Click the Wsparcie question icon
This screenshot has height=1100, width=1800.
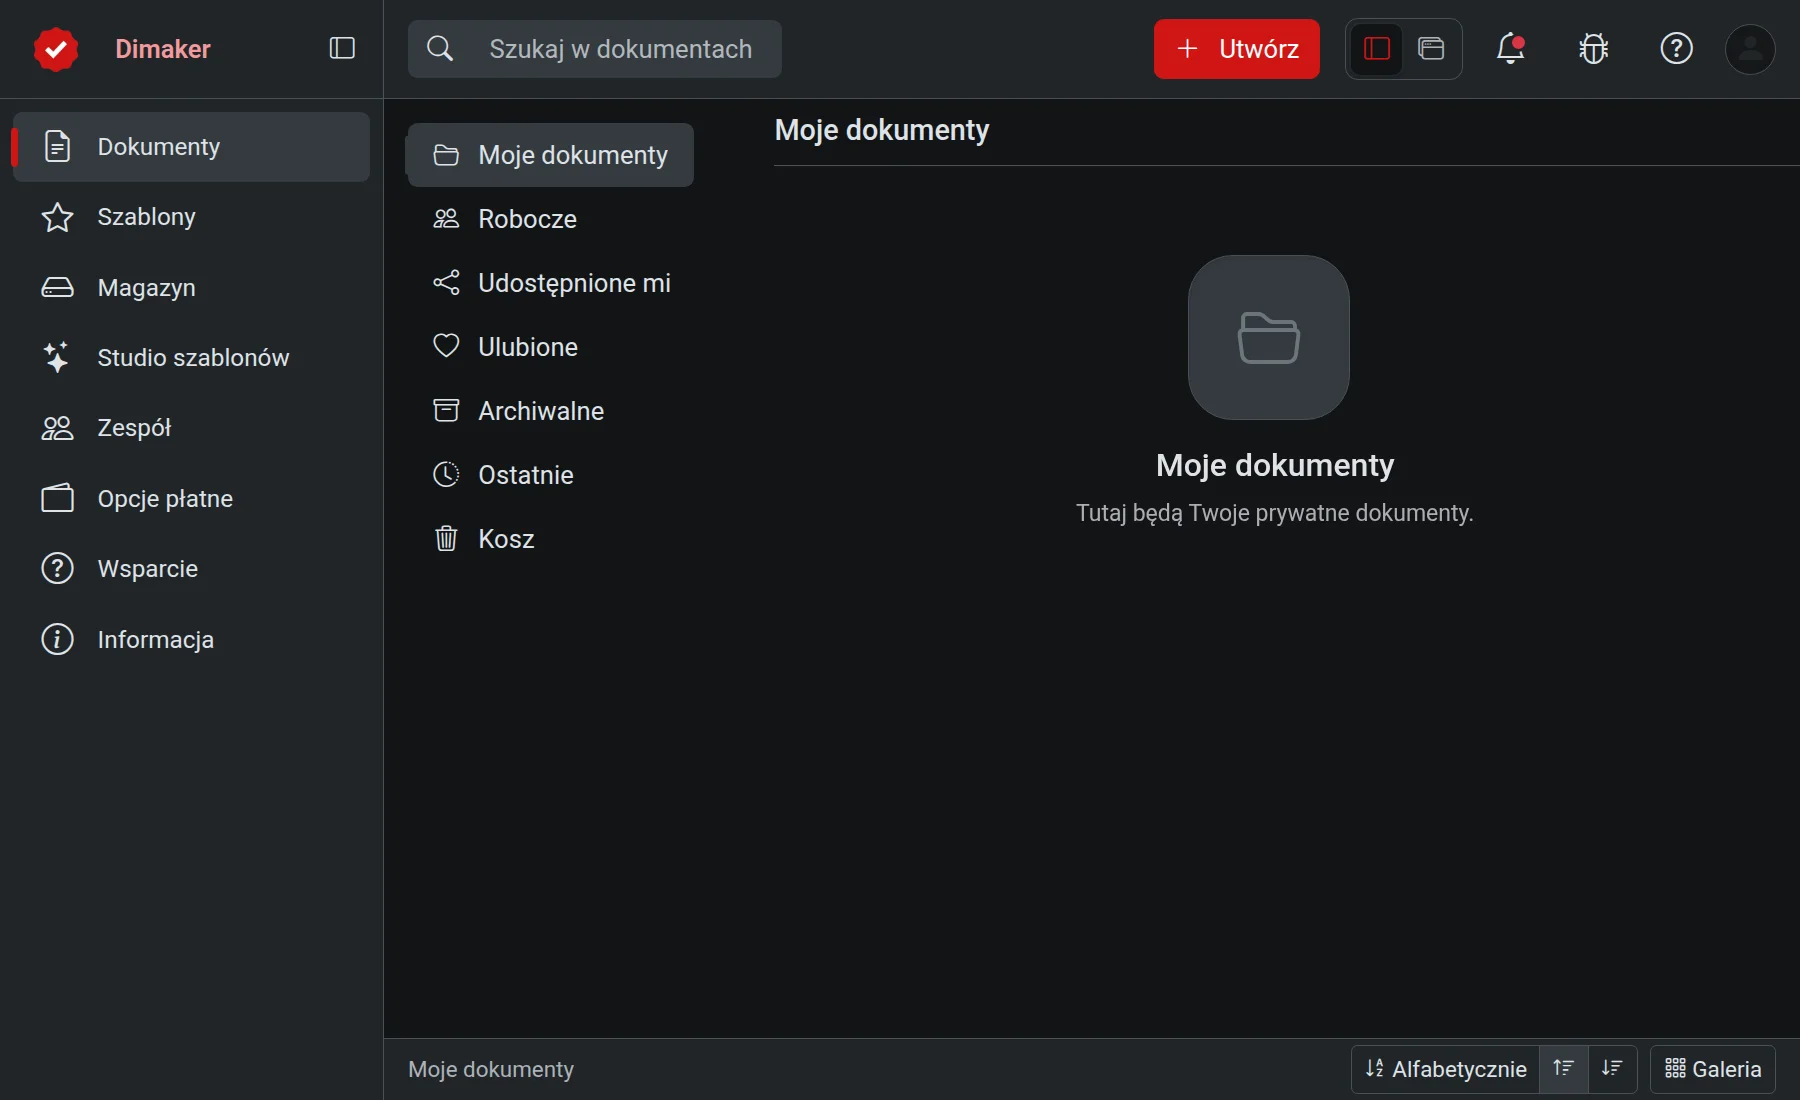point(57,569)
